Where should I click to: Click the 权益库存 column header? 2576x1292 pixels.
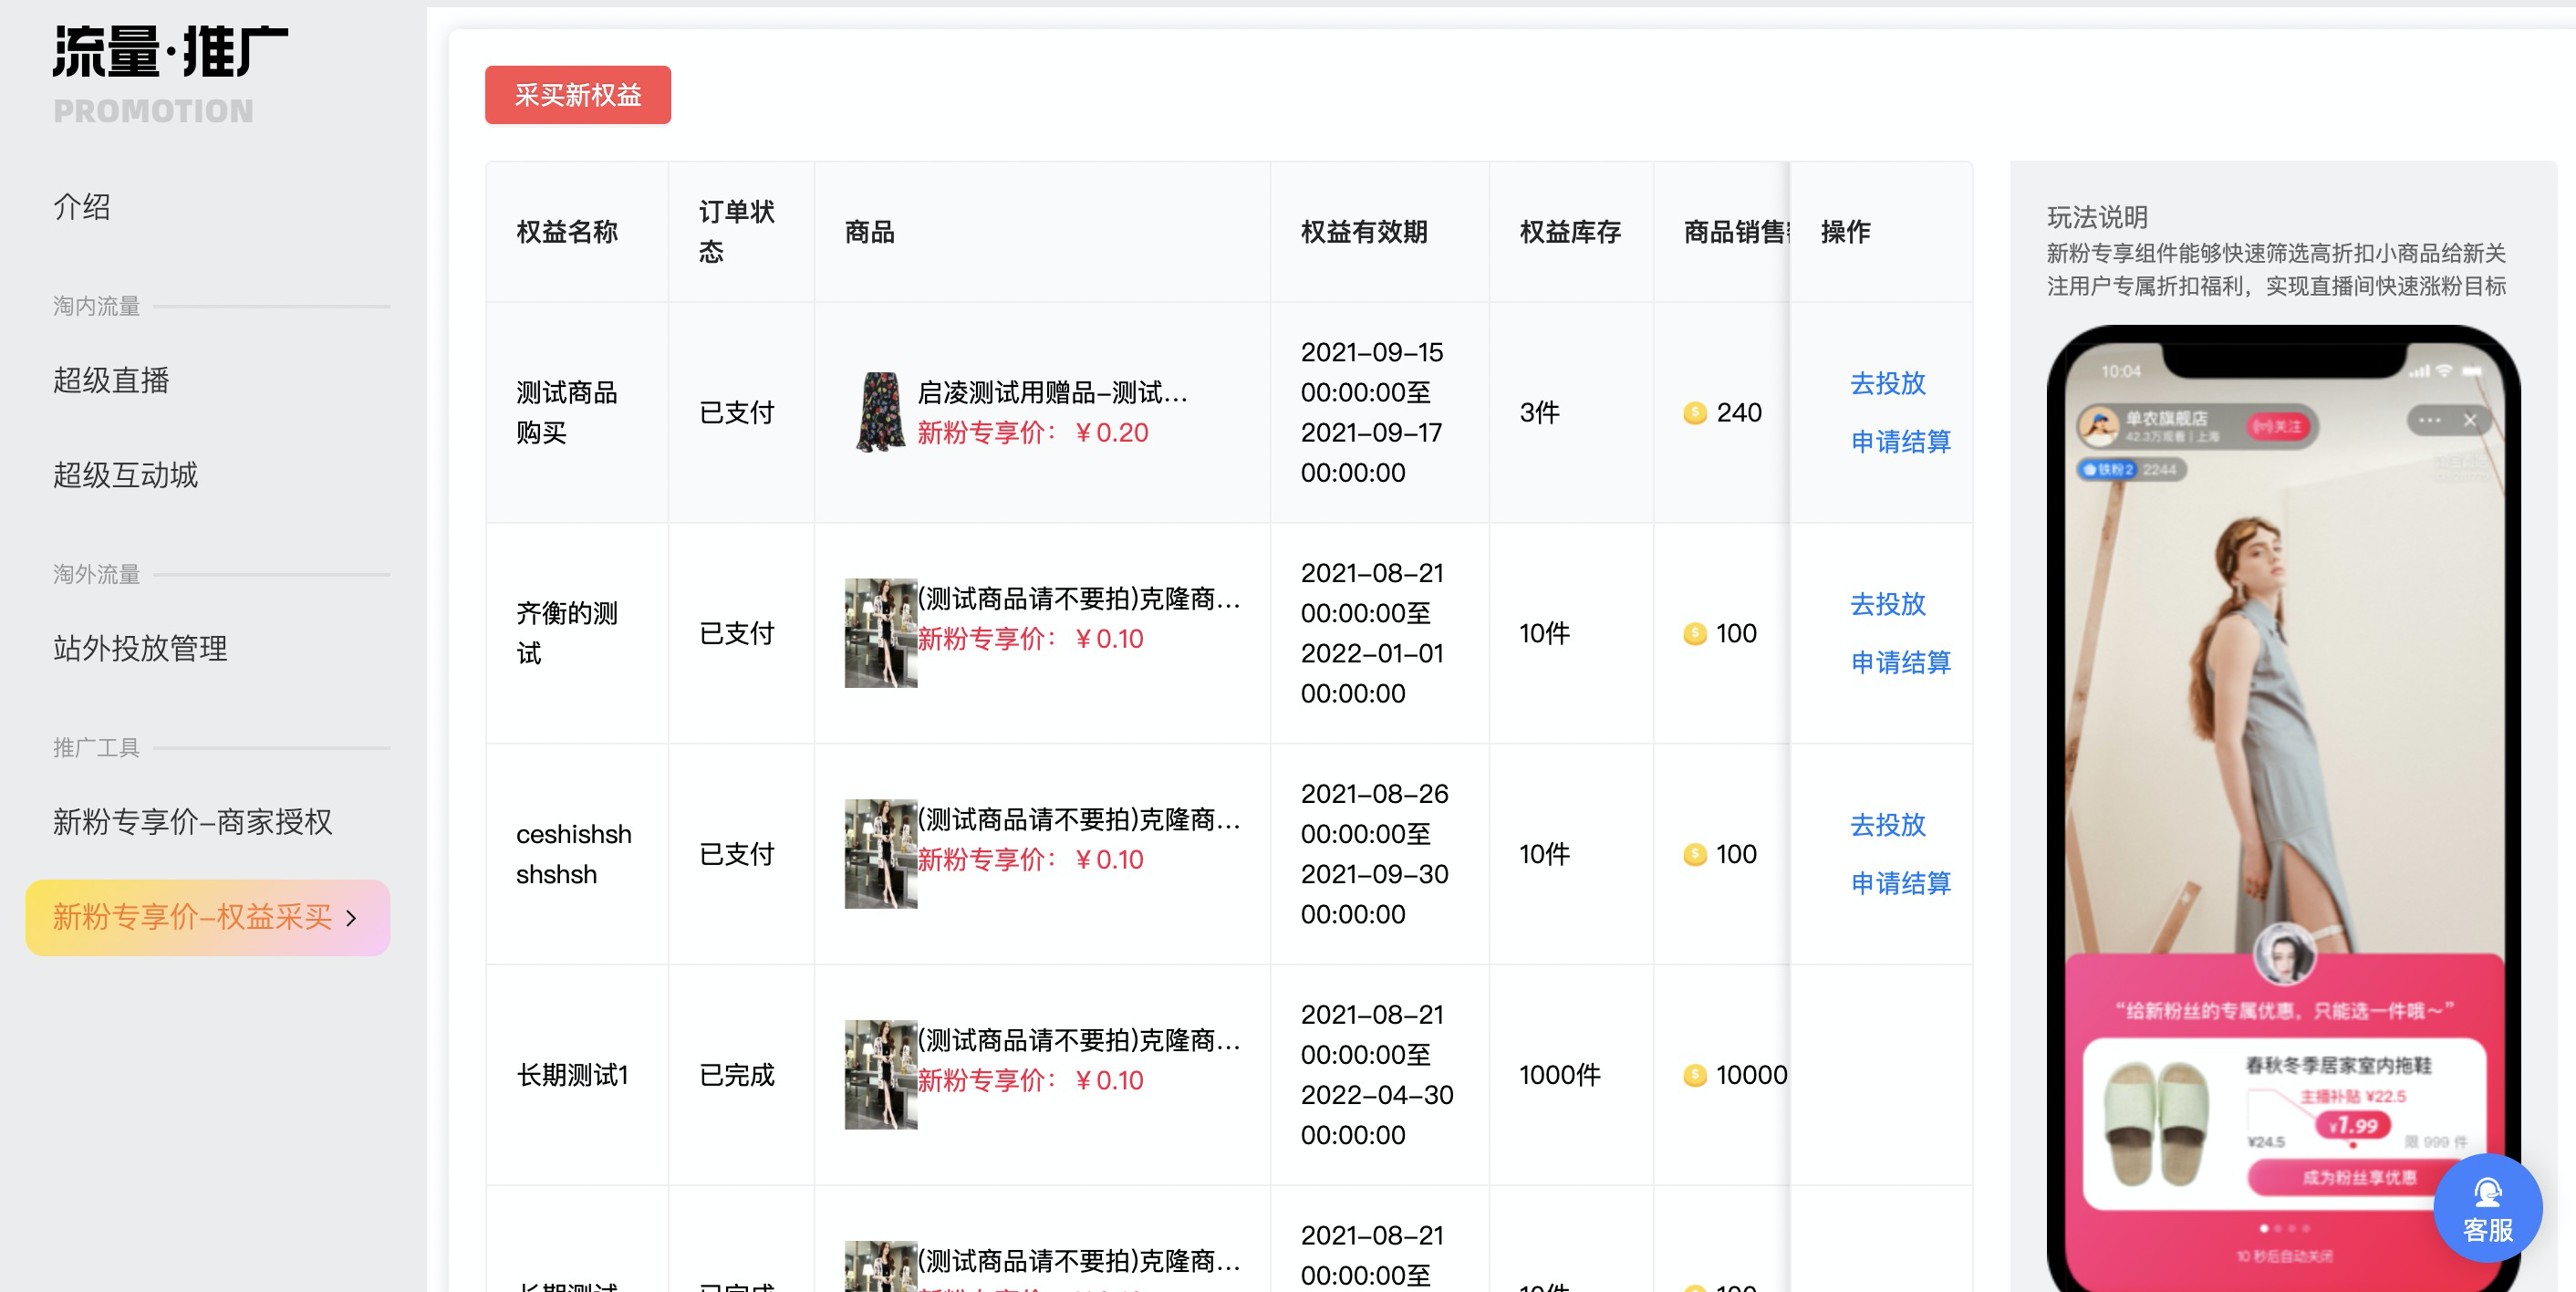click(1570, 232)
